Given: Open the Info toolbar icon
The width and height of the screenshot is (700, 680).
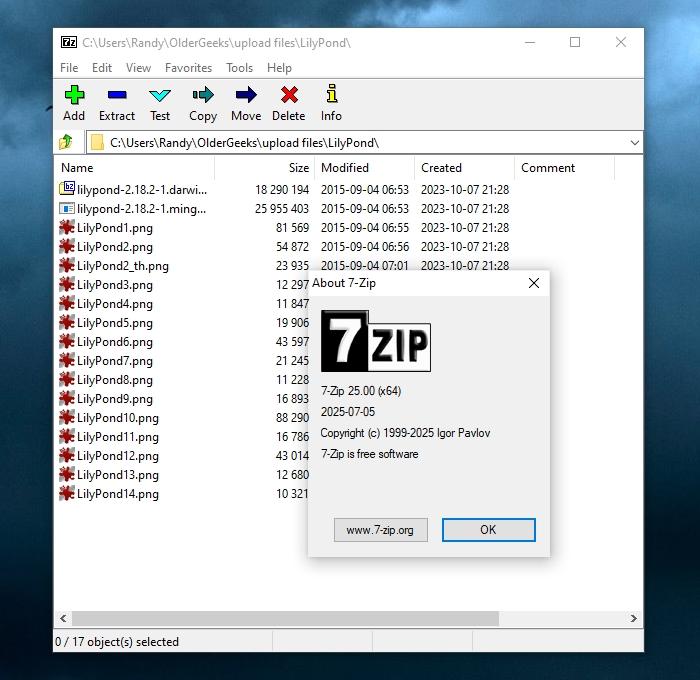Looking at the screenshot, I should click(x=331, y=94).
